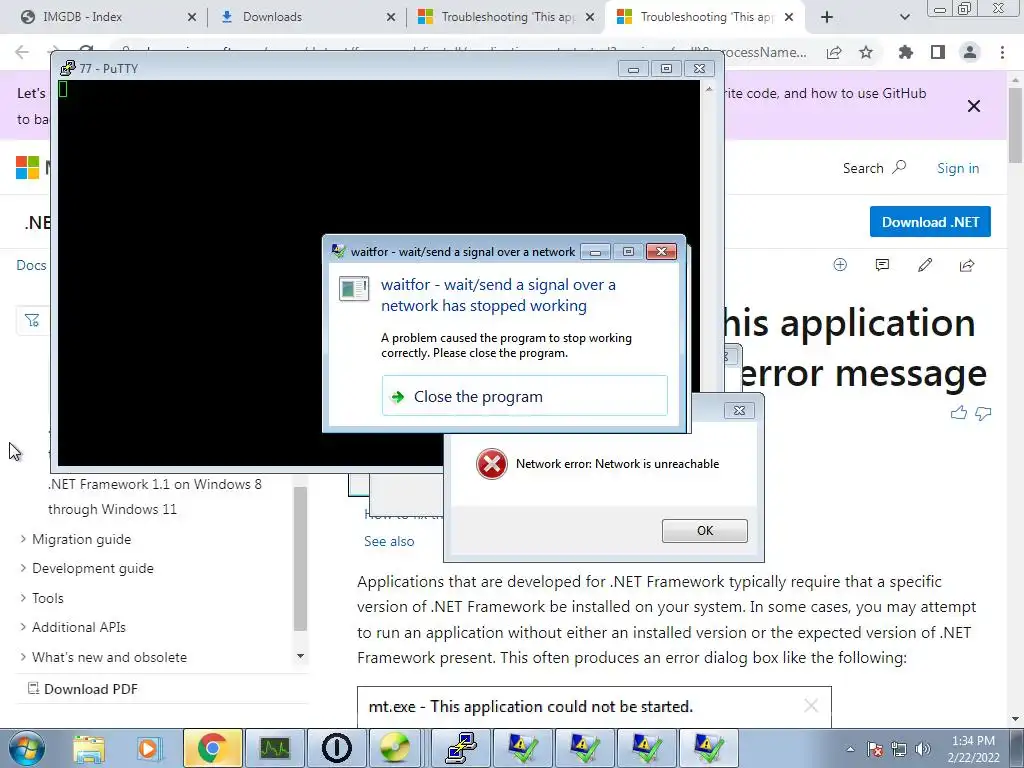Click the thumbs down icon
The image size is (1024, 768).
[x=983, y=413]
